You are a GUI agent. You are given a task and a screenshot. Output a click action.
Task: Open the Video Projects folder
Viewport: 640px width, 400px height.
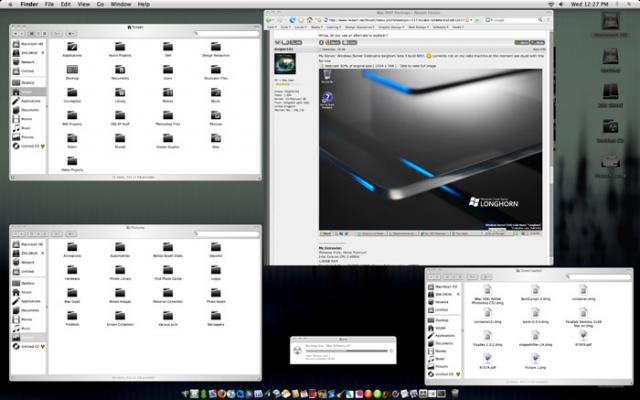tap(72, 161)
